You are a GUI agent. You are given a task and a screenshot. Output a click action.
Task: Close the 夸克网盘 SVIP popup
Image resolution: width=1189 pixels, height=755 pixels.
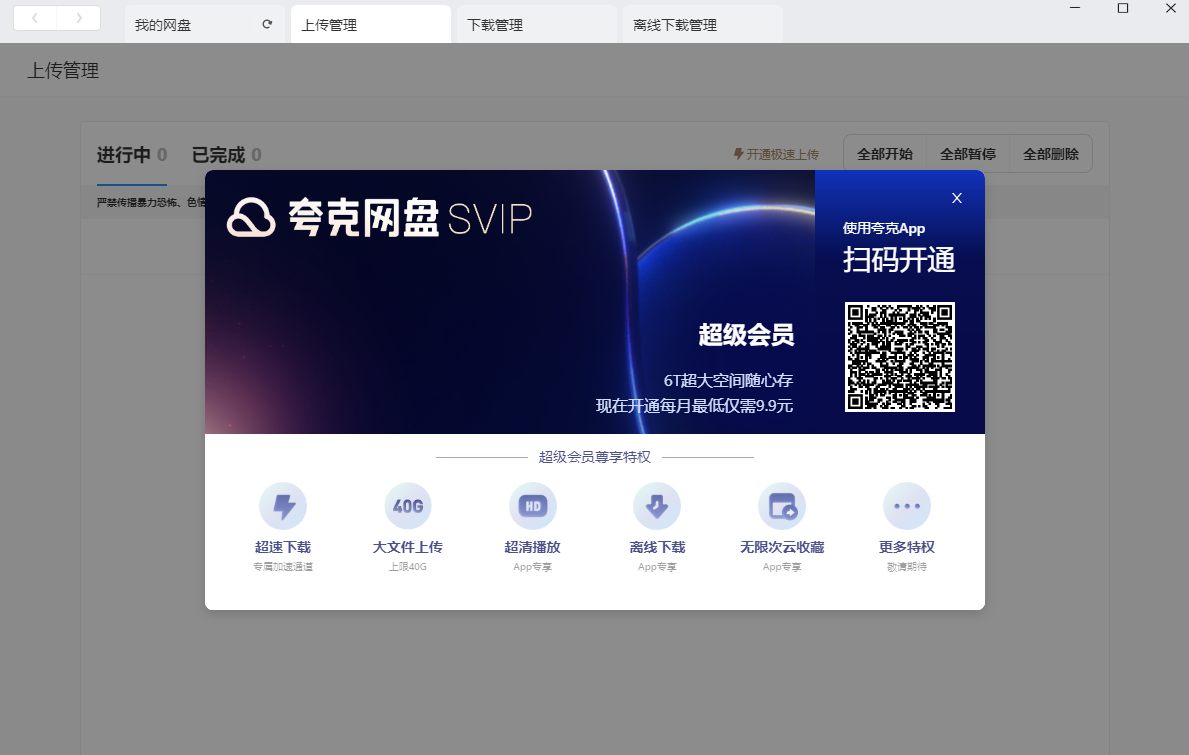click(957, 198)
